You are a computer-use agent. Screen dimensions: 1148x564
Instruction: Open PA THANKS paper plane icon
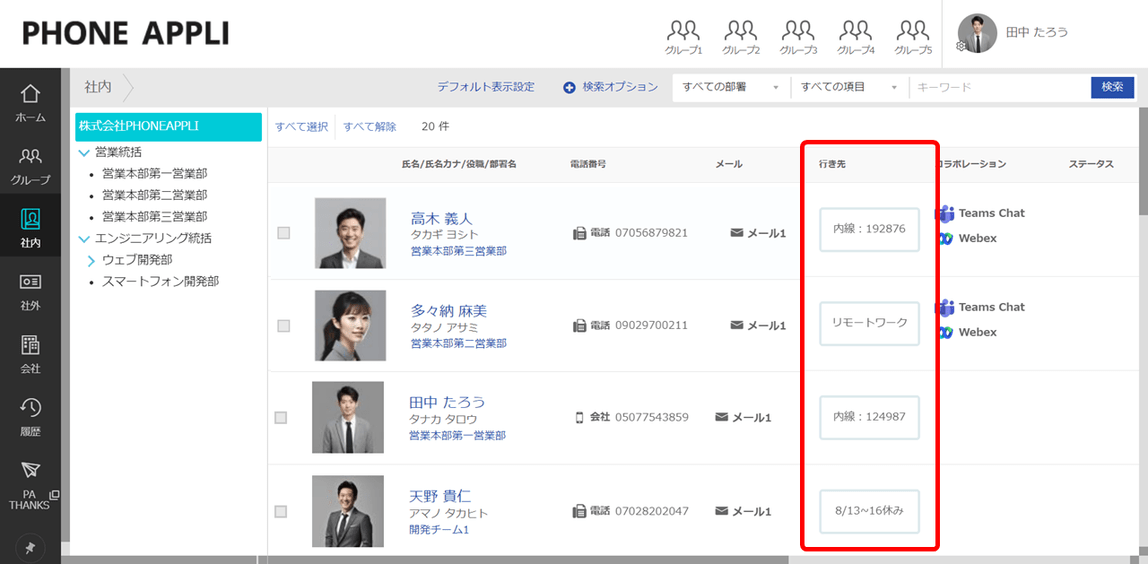pos(30,470)
